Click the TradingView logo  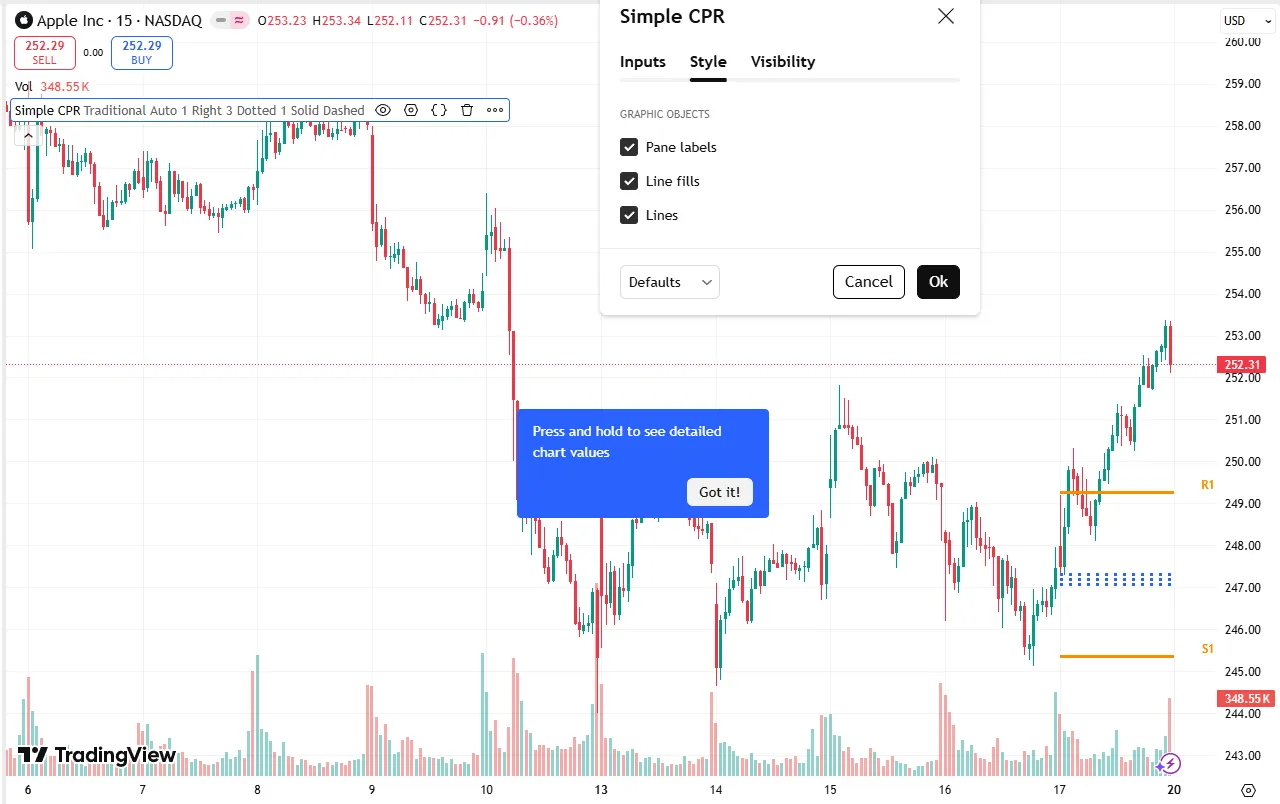(x=97, y=755)
